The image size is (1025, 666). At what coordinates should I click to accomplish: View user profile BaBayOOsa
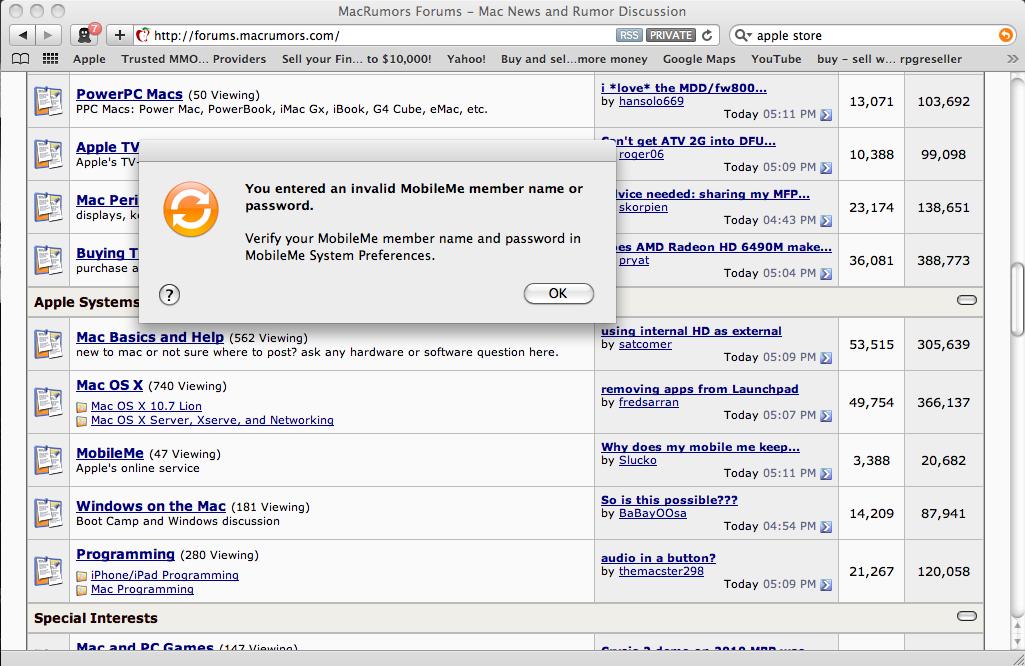(652, 514)
